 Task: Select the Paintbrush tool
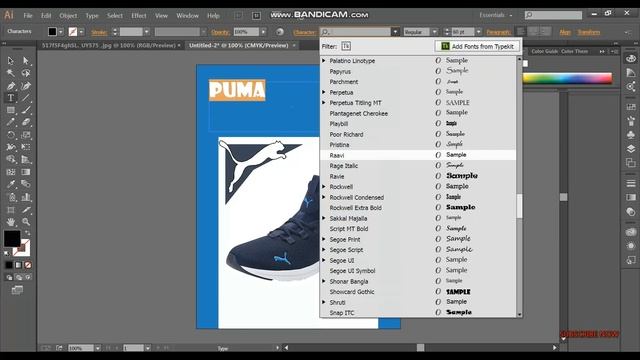(26, 110)
